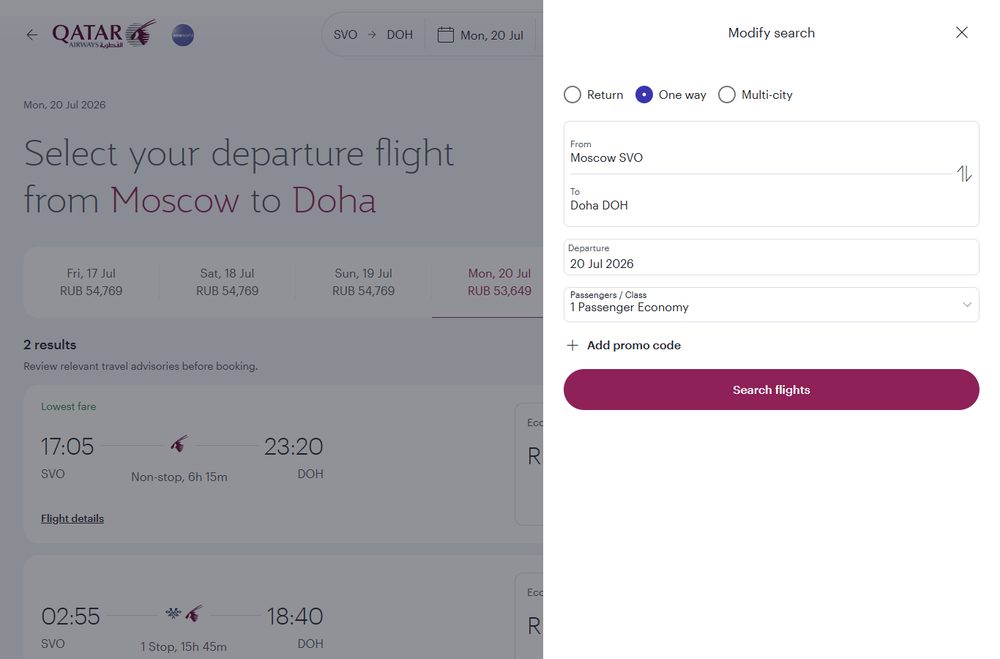Close the Modify search panel
Image resolution: width=1000 pixels, height=659 pixels.
pyautogui.click(x=962, y=33)
